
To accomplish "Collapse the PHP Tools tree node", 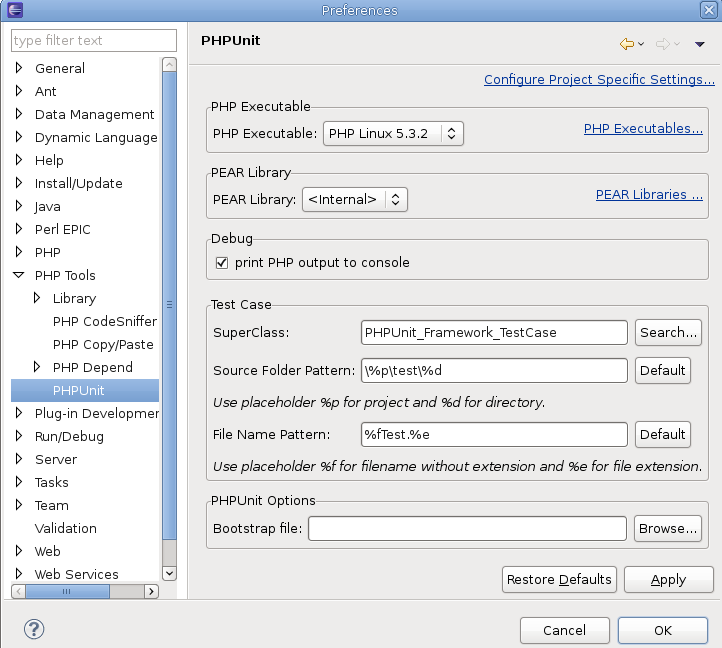I will click(x=19, y=275).
